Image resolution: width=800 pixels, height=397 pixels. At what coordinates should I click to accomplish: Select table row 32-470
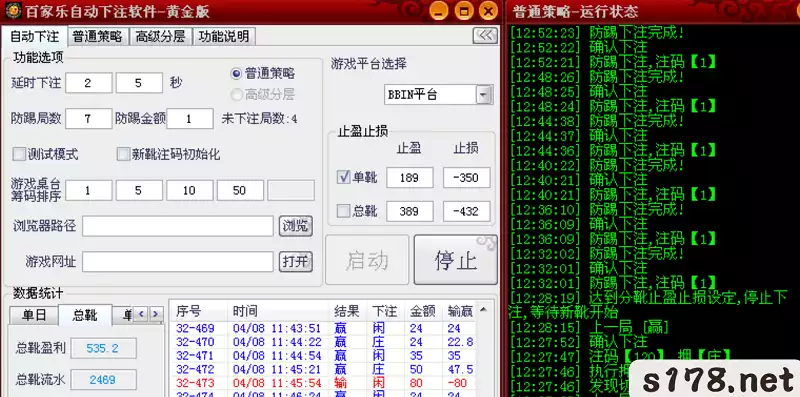click(323, 342)
